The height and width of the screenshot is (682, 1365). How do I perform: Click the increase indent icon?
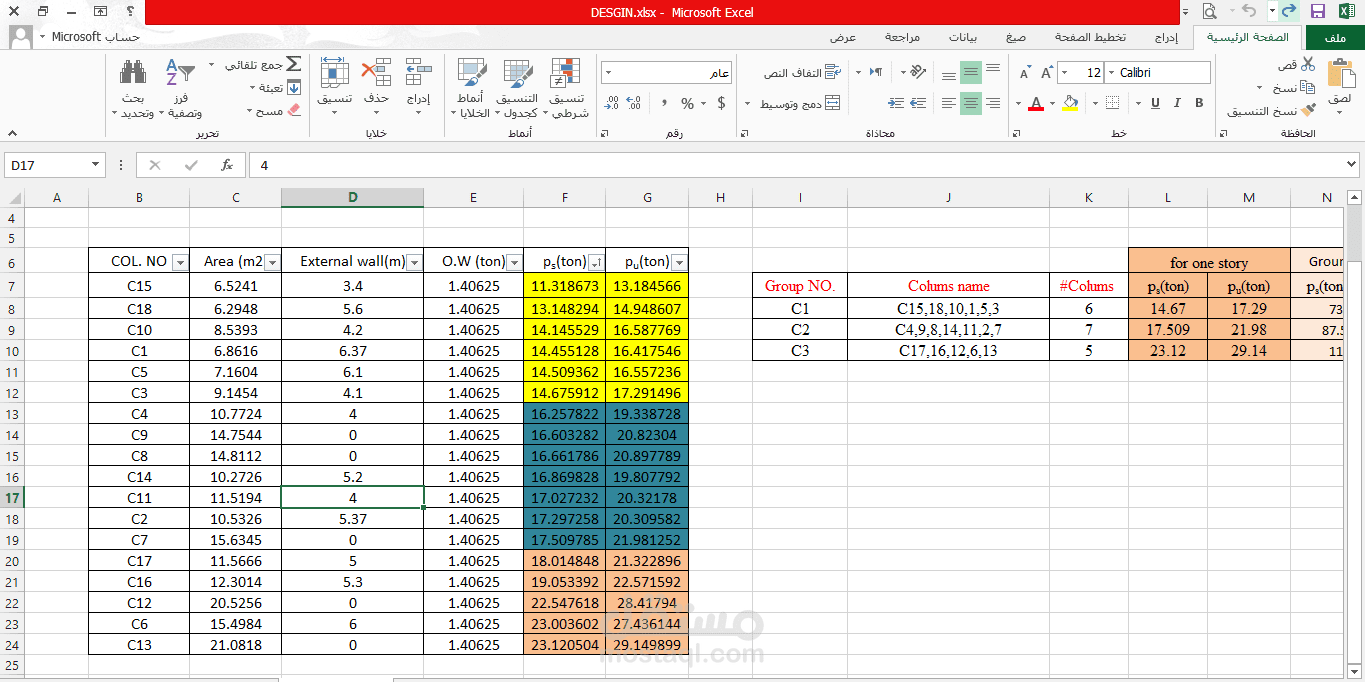(895, 103)
